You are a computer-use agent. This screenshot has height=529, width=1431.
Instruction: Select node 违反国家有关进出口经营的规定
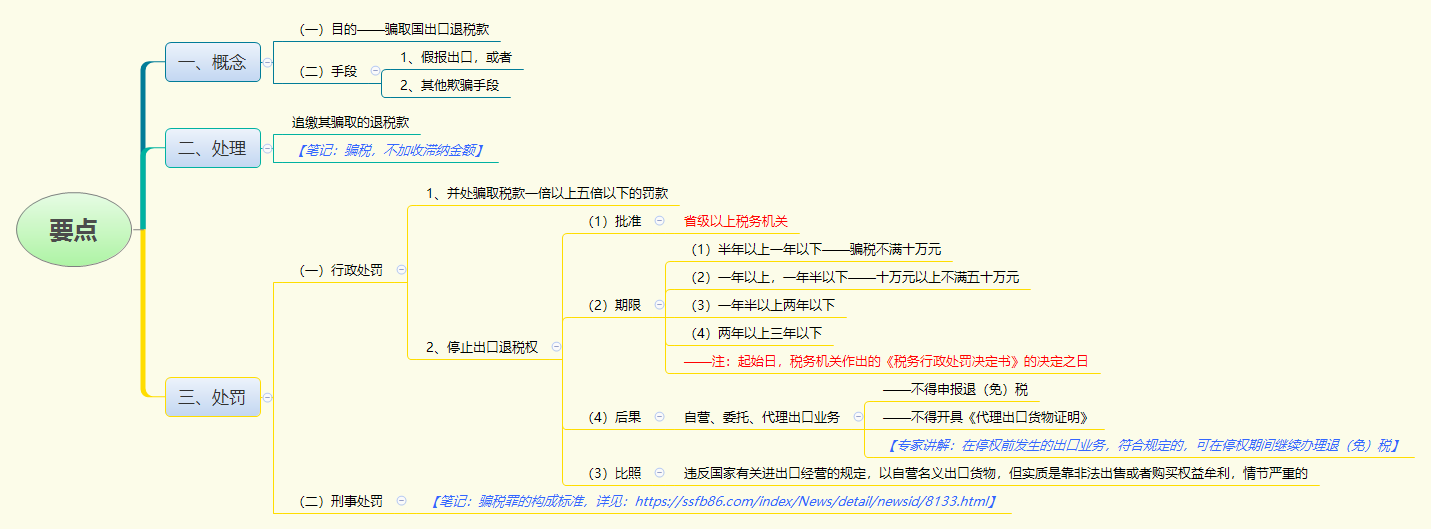coord(996,473)
